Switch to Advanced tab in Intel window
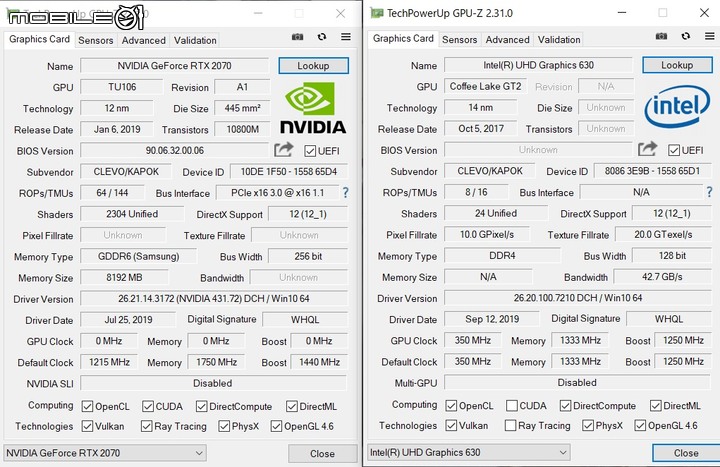The image size is (720, 467). point(507,39)
